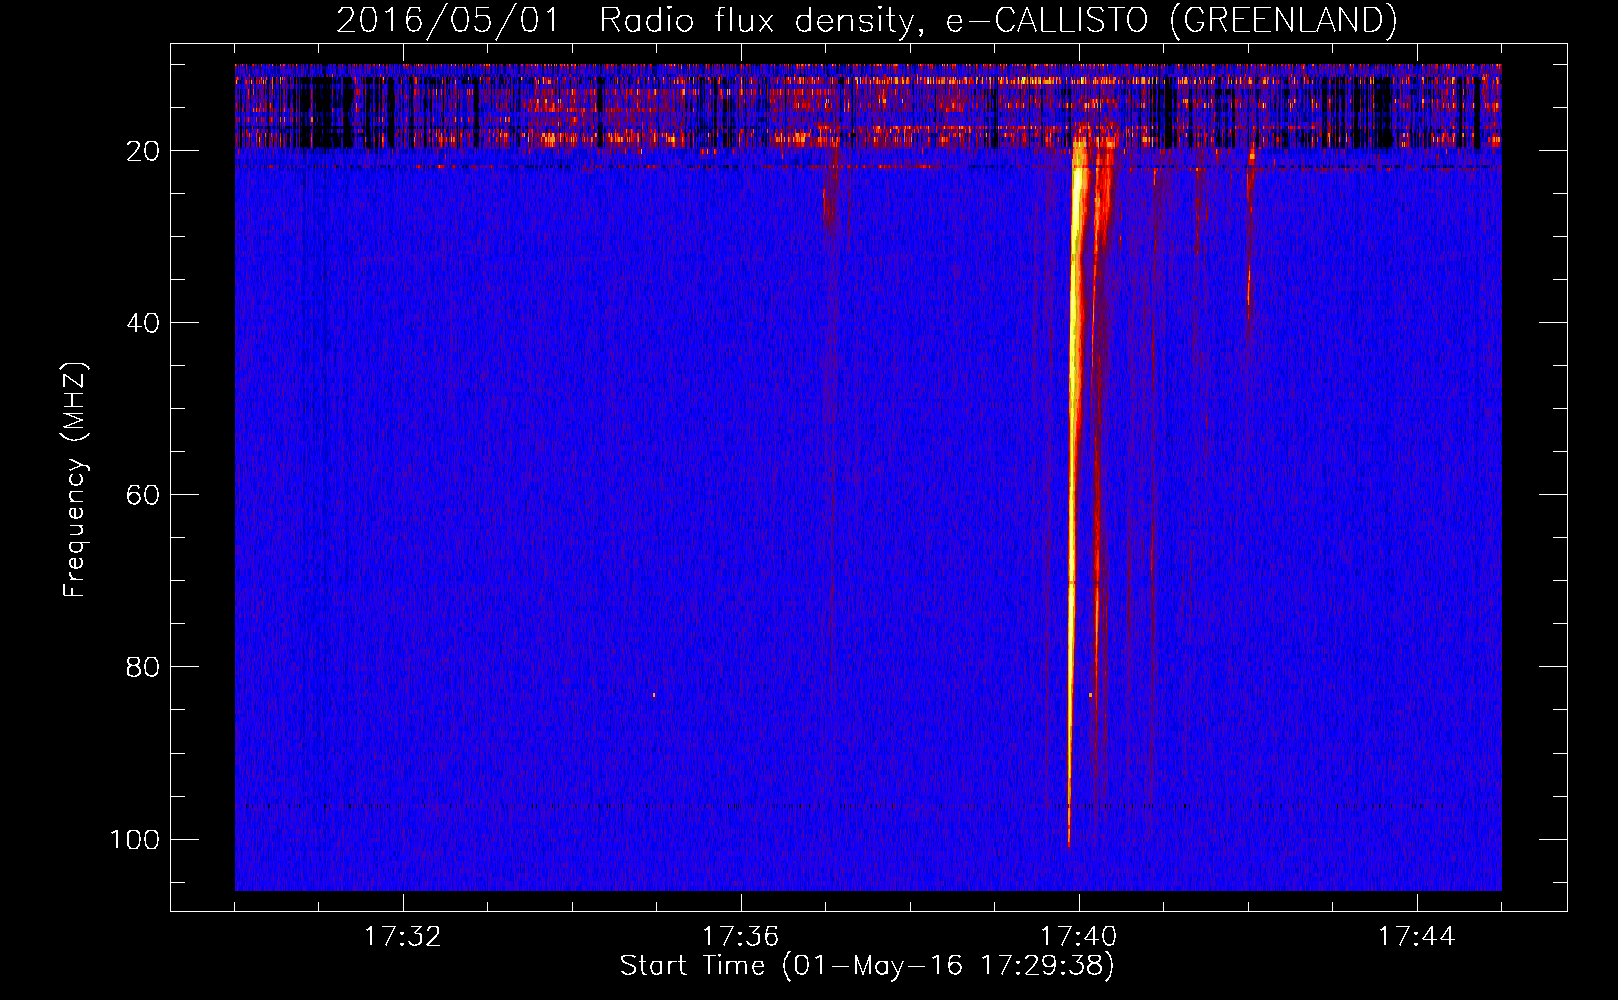Click the 100 MHz frequency tick label
The height and width of the screenshot is (1000, 1618).
pyautogui.click(x=135, y=839)
